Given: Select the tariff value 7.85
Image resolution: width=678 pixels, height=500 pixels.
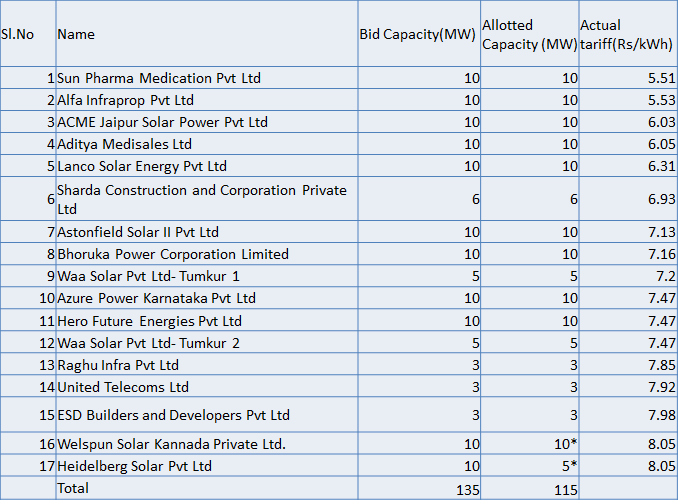Looking at the screenshot, I should click(x=662, y=365).
